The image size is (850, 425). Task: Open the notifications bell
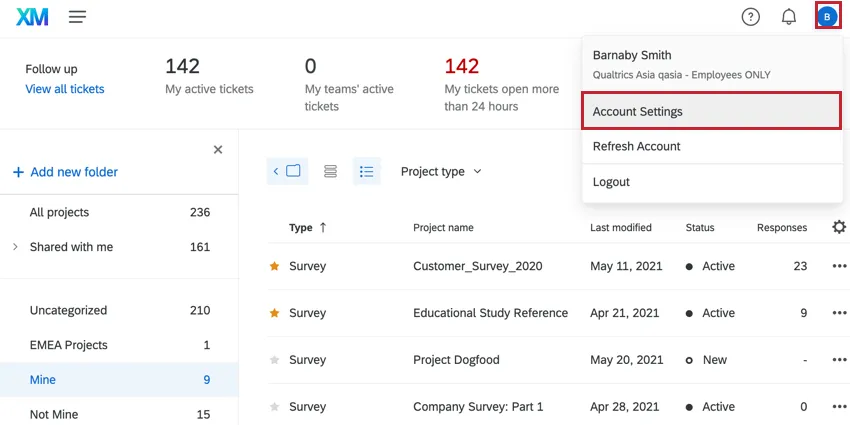coord(789,17)
